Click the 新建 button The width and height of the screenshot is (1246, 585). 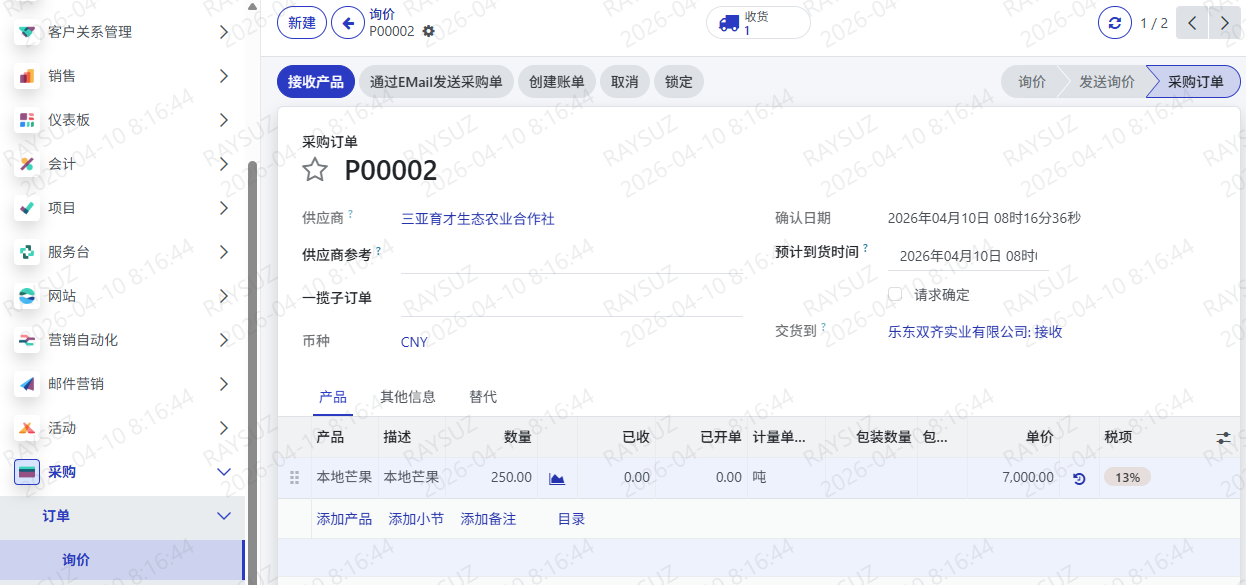coord(302,23)
